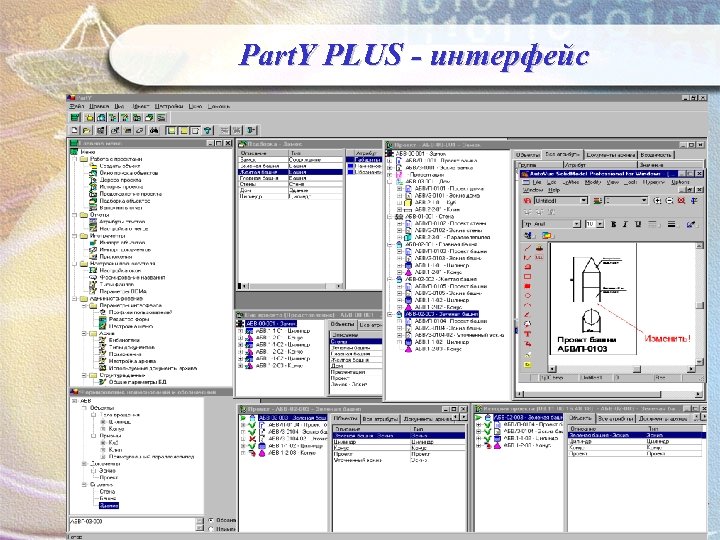Click the zoom out magnifier in AutoVue
The image size is (720, 540).
(x=669, y=201)
